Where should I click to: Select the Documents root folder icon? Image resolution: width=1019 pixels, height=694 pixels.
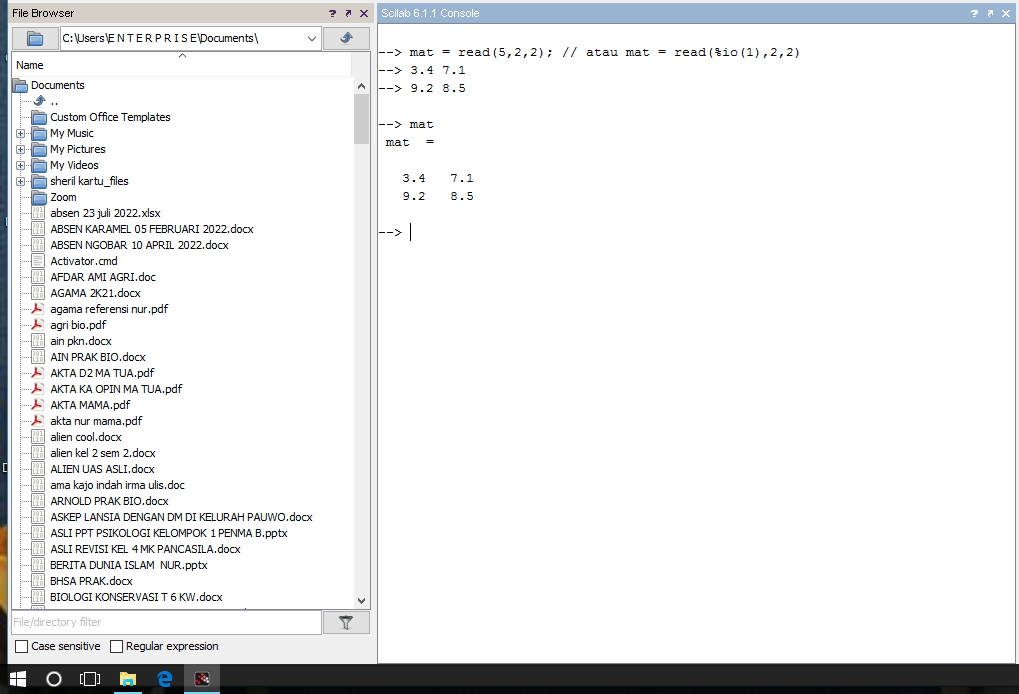[x=21, y=85]
